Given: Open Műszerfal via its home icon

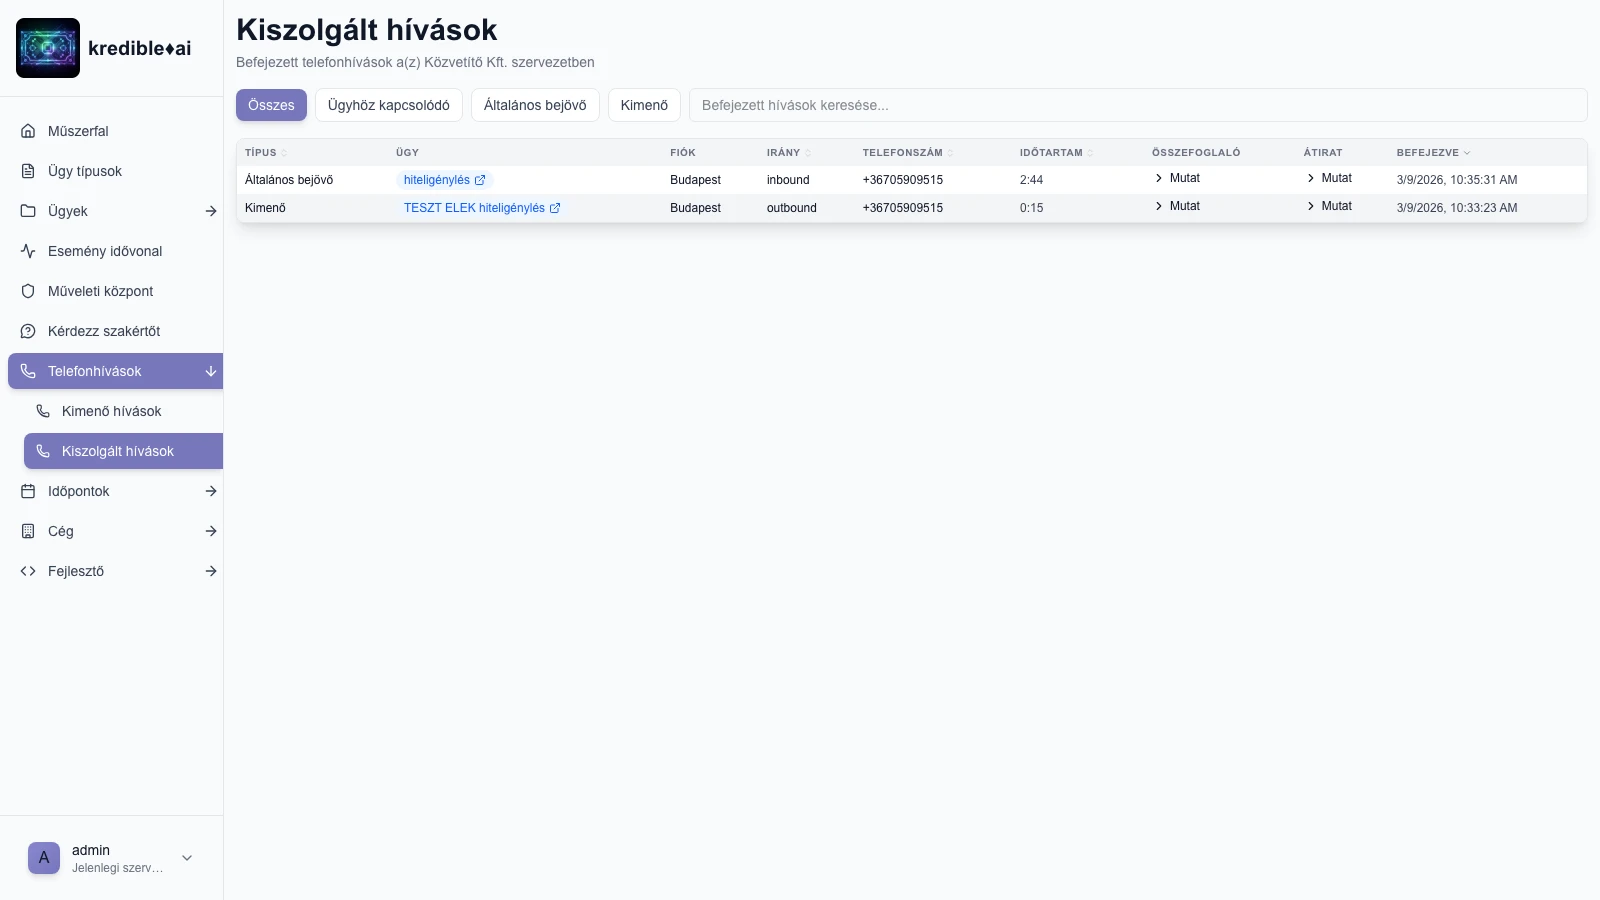Looking at the screenshot, I should point(28,131).
